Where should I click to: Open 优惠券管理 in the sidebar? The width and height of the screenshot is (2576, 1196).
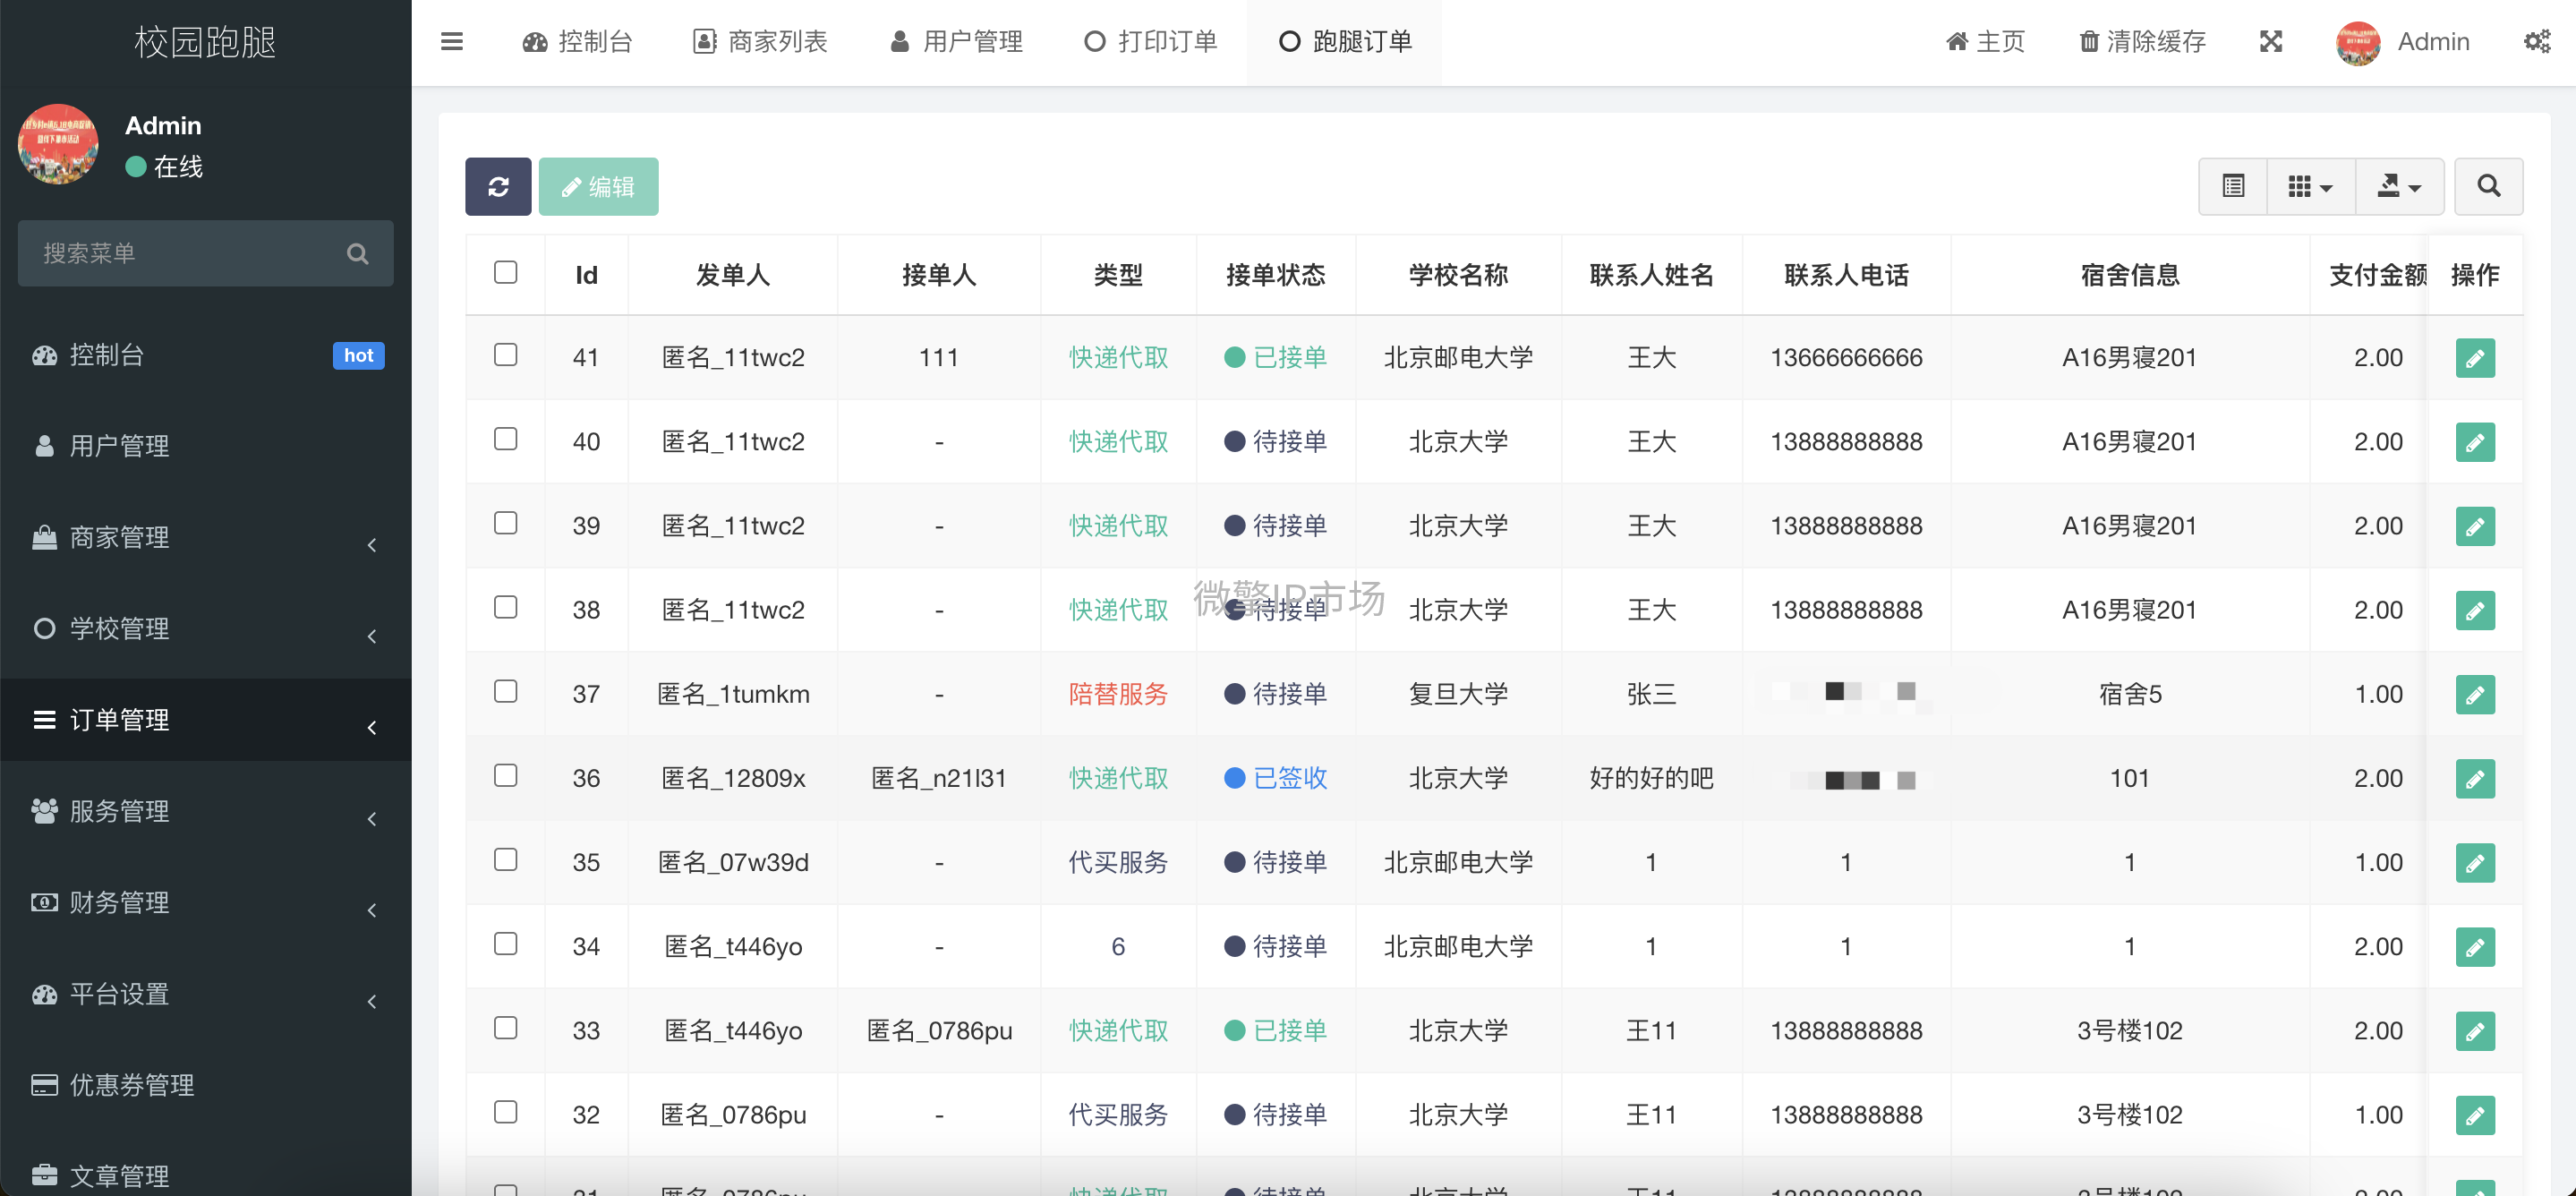[206, 1085]
